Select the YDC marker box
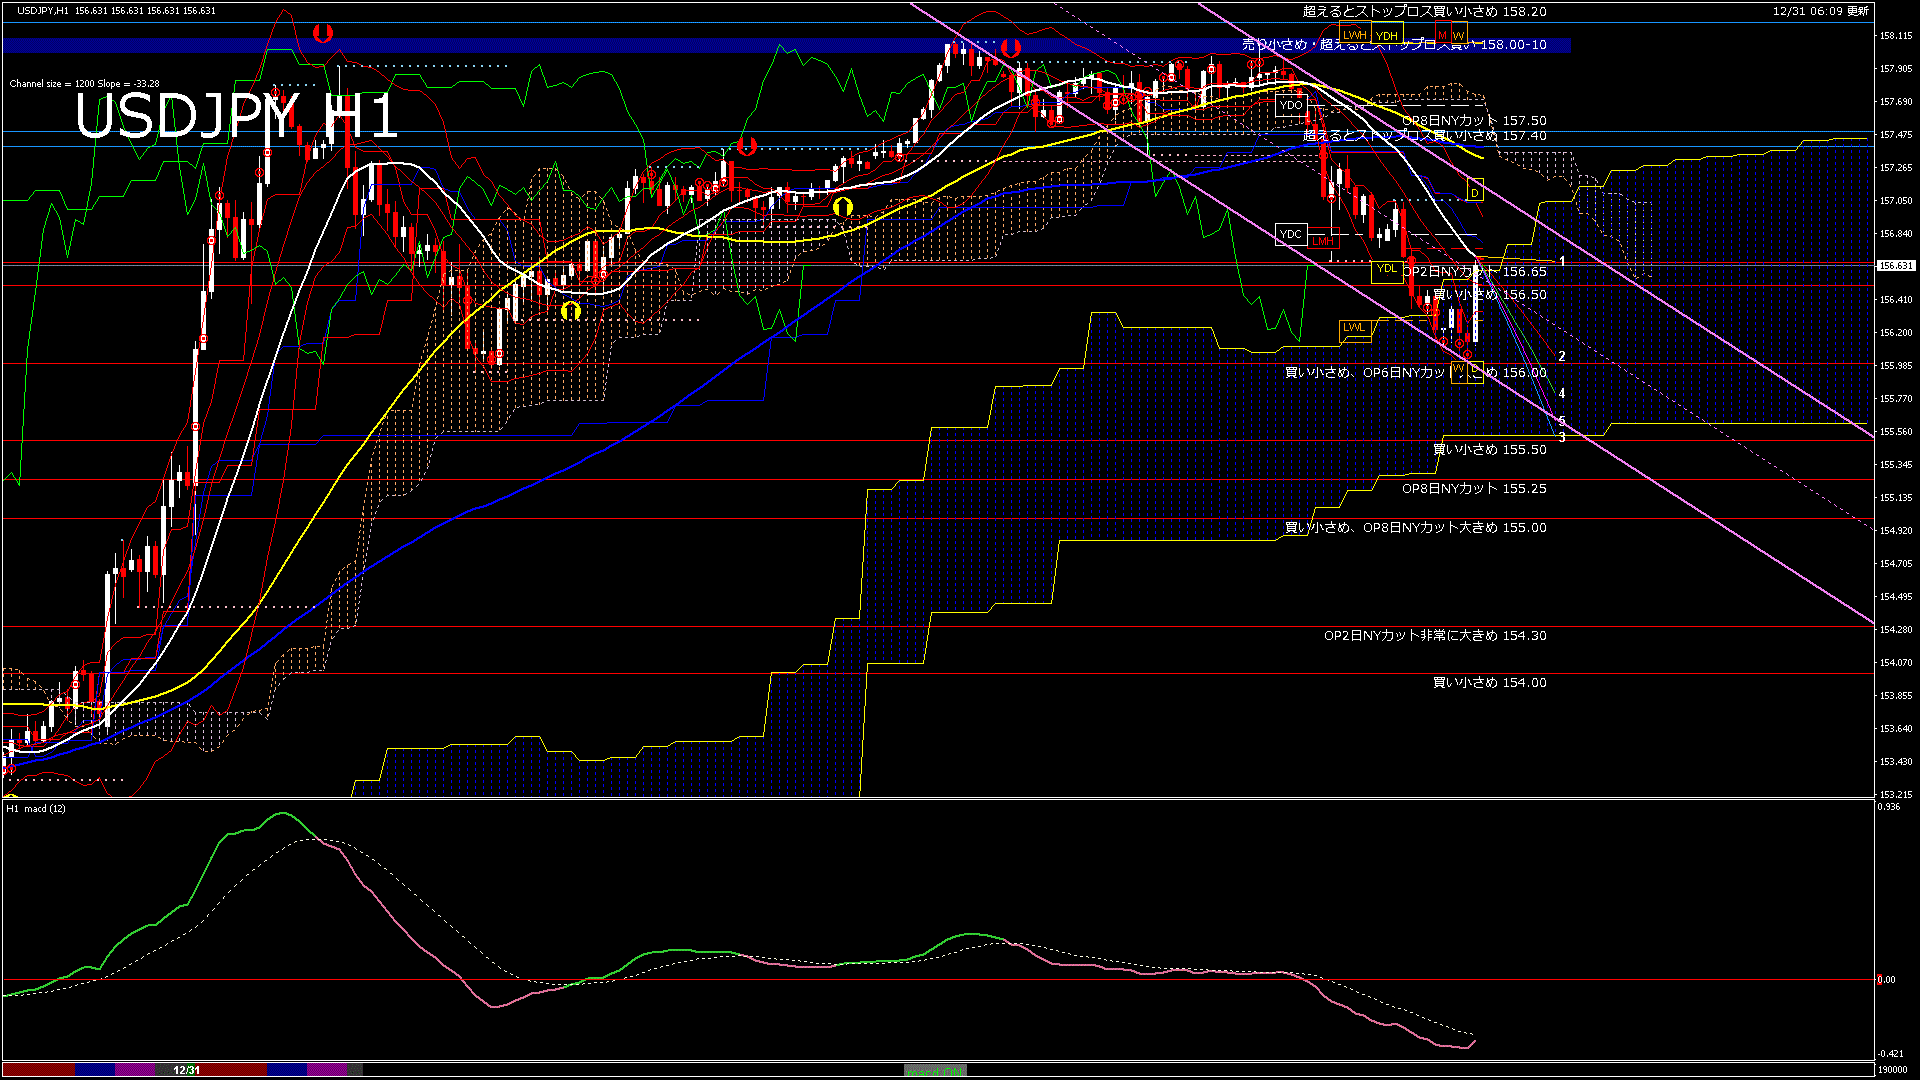The height and width of the screenshot is (1080, 1920). click(1291, 234)
